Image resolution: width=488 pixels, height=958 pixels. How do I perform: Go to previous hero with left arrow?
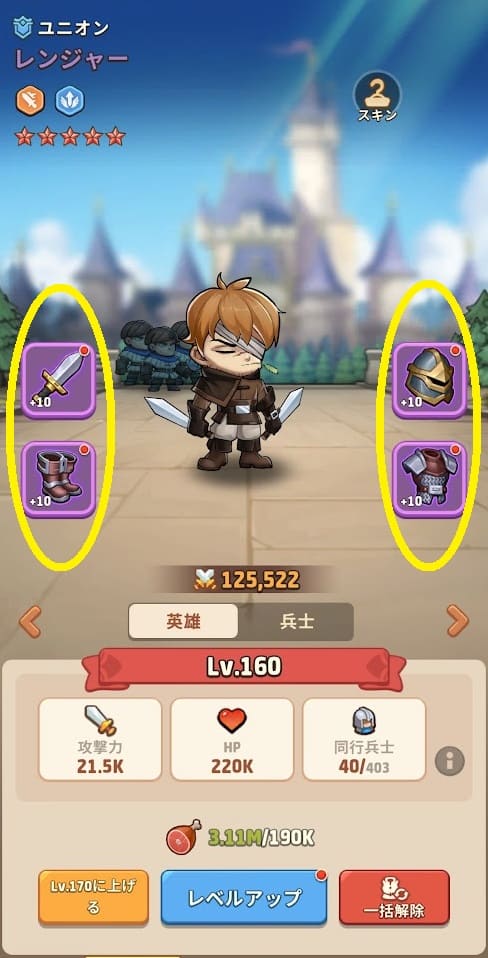click(30, 622)
